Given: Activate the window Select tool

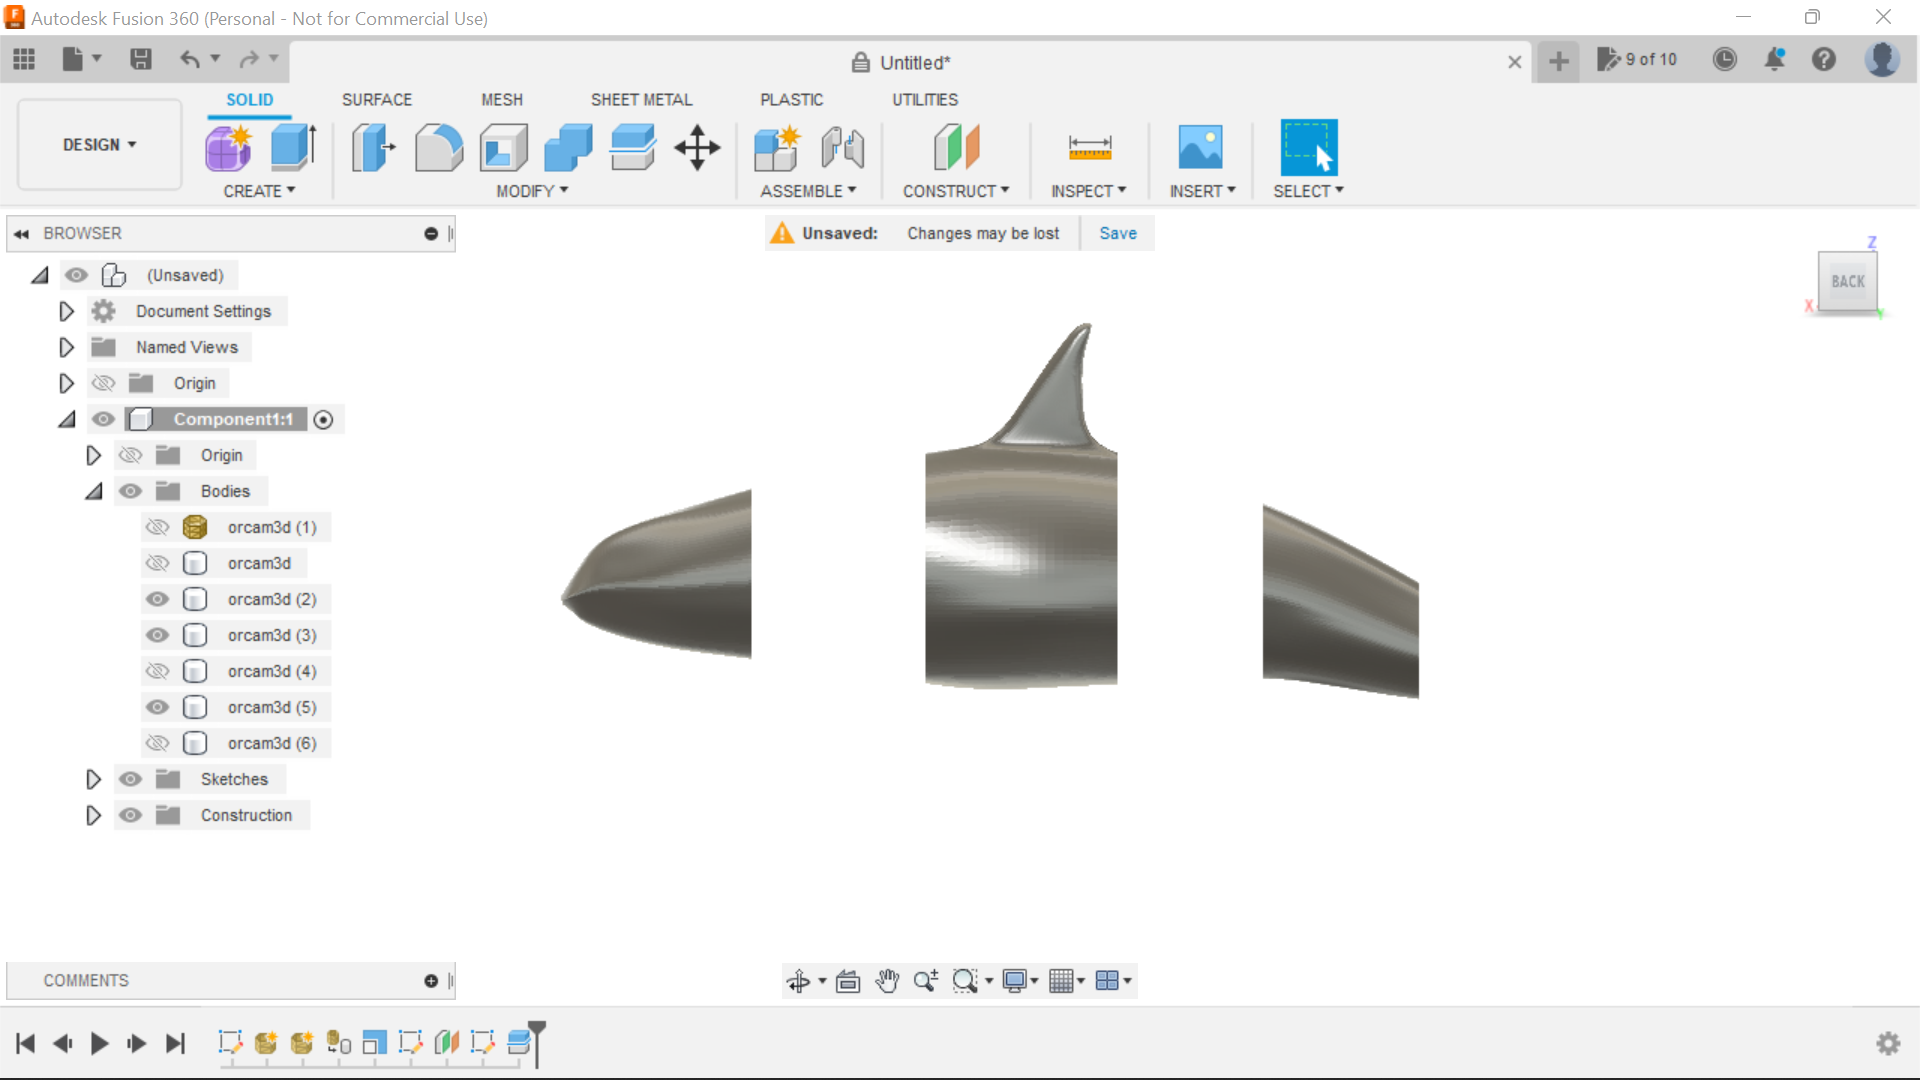Looking at the screenshot, I should tap(1308, 147).
